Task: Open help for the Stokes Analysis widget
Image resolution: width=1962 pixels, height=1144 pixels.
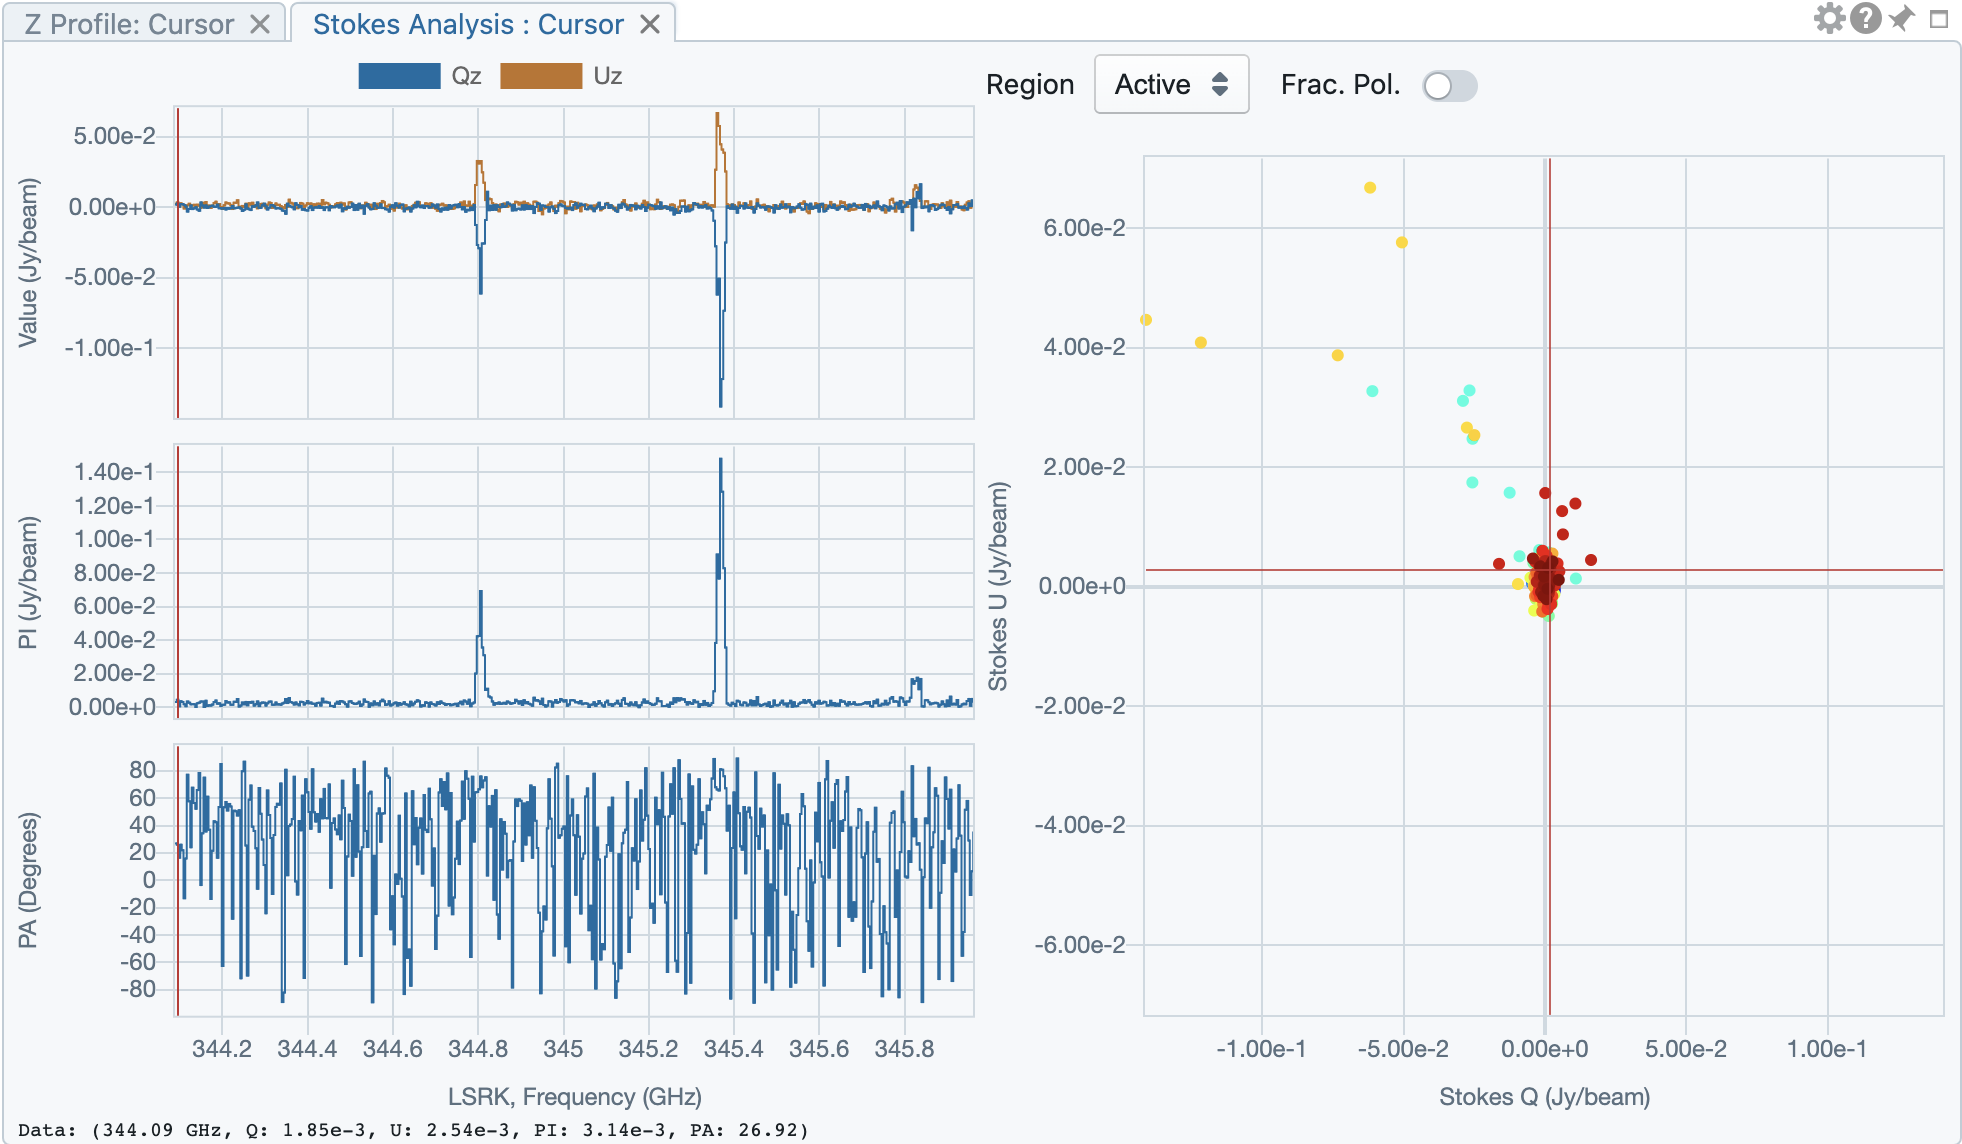Action: (x=1866, y=18)
